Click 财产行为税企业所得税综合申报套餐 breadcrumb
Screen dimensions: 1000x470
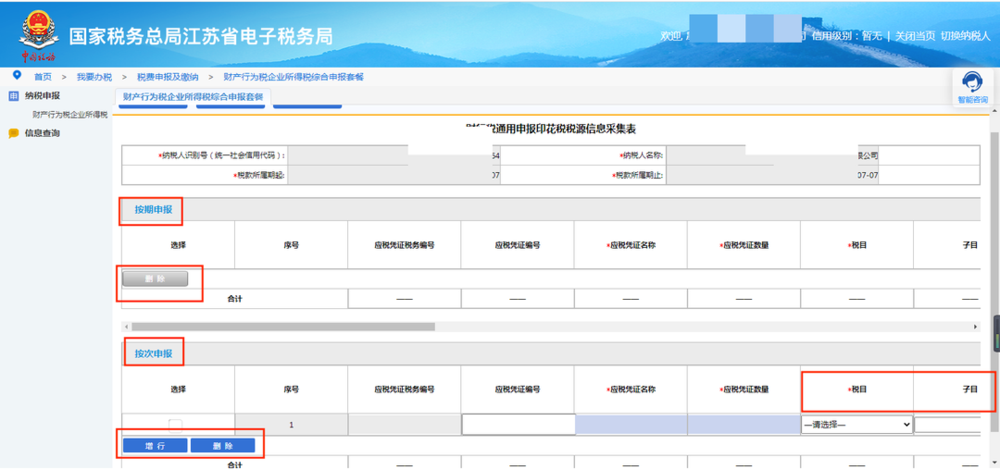(x=293, y=77)
